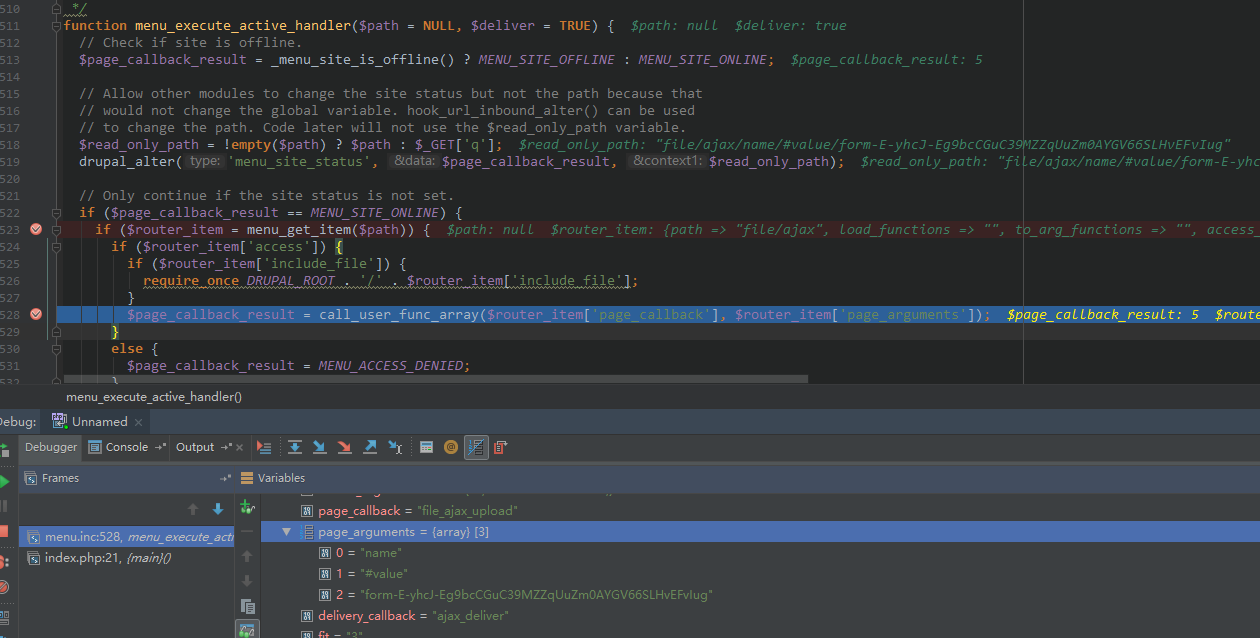
Task: Toggle breakpoint on line 523
Action: point(36,230)
